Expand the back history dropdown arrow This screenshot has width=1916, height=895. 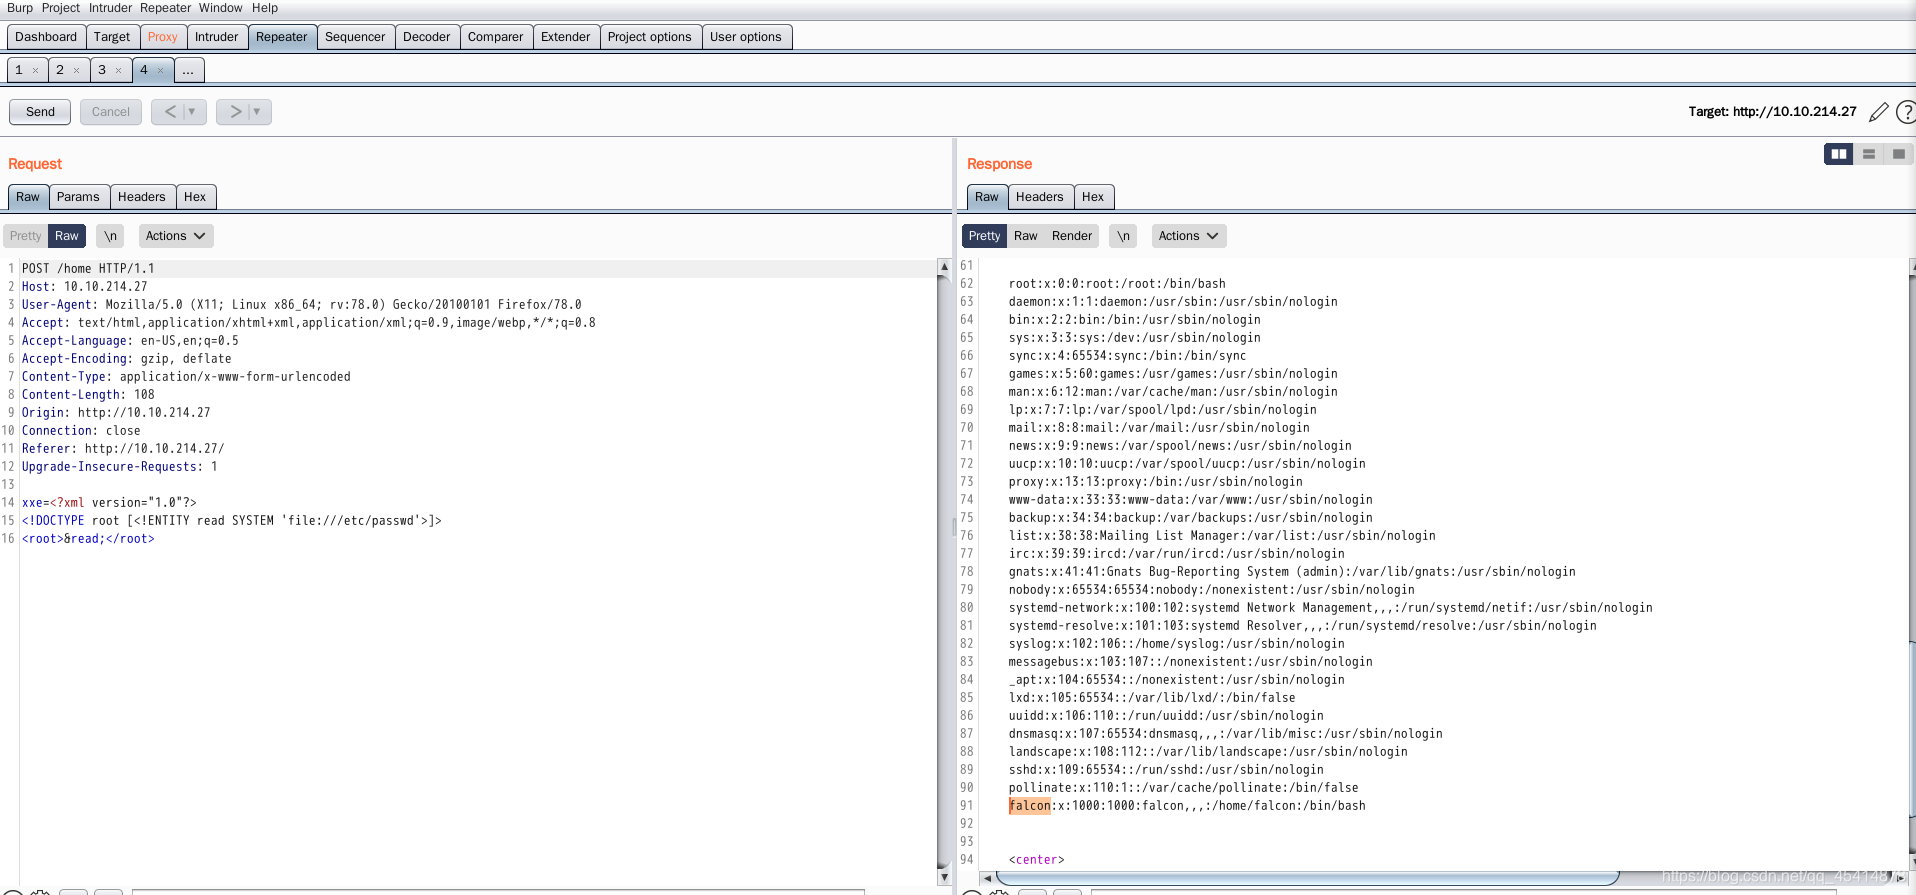pyautogui.click(x=193, y=112)
